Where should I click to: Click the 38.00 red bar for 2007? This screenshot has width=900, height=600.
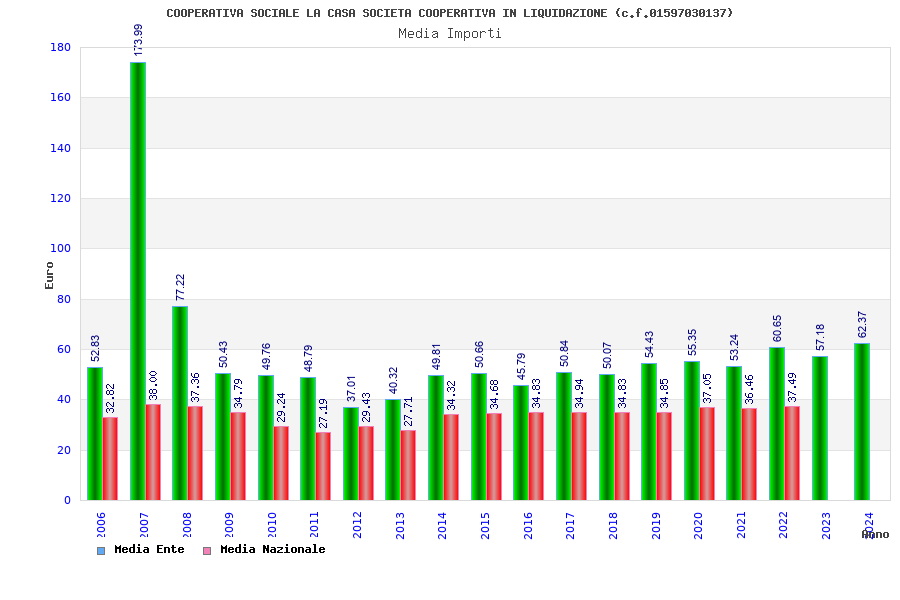pos(153,452)
